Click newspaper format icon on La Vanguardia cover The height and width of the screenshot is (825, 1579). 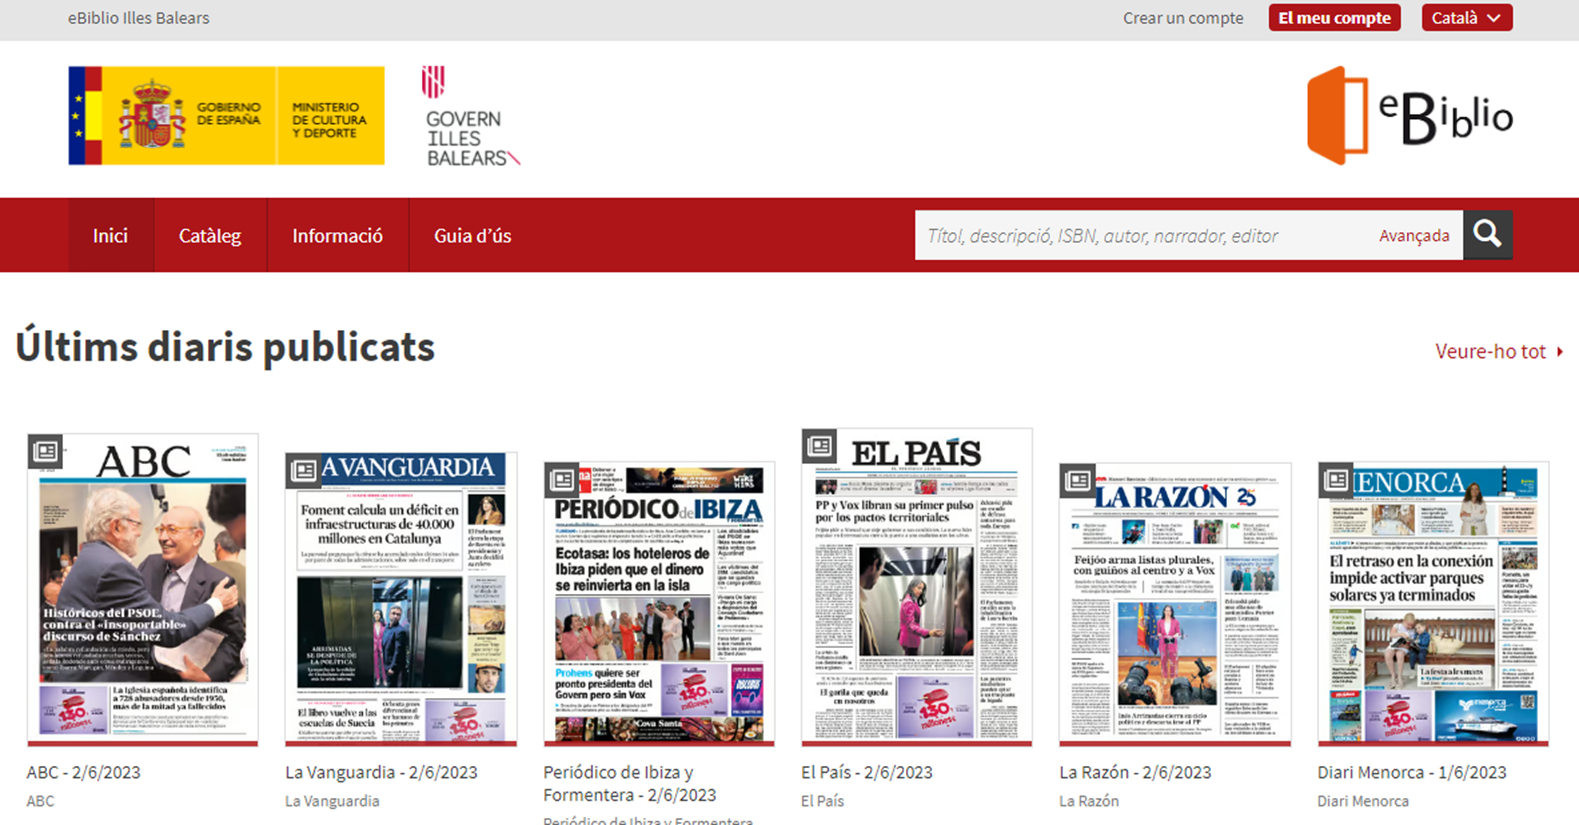coord(303,470)
